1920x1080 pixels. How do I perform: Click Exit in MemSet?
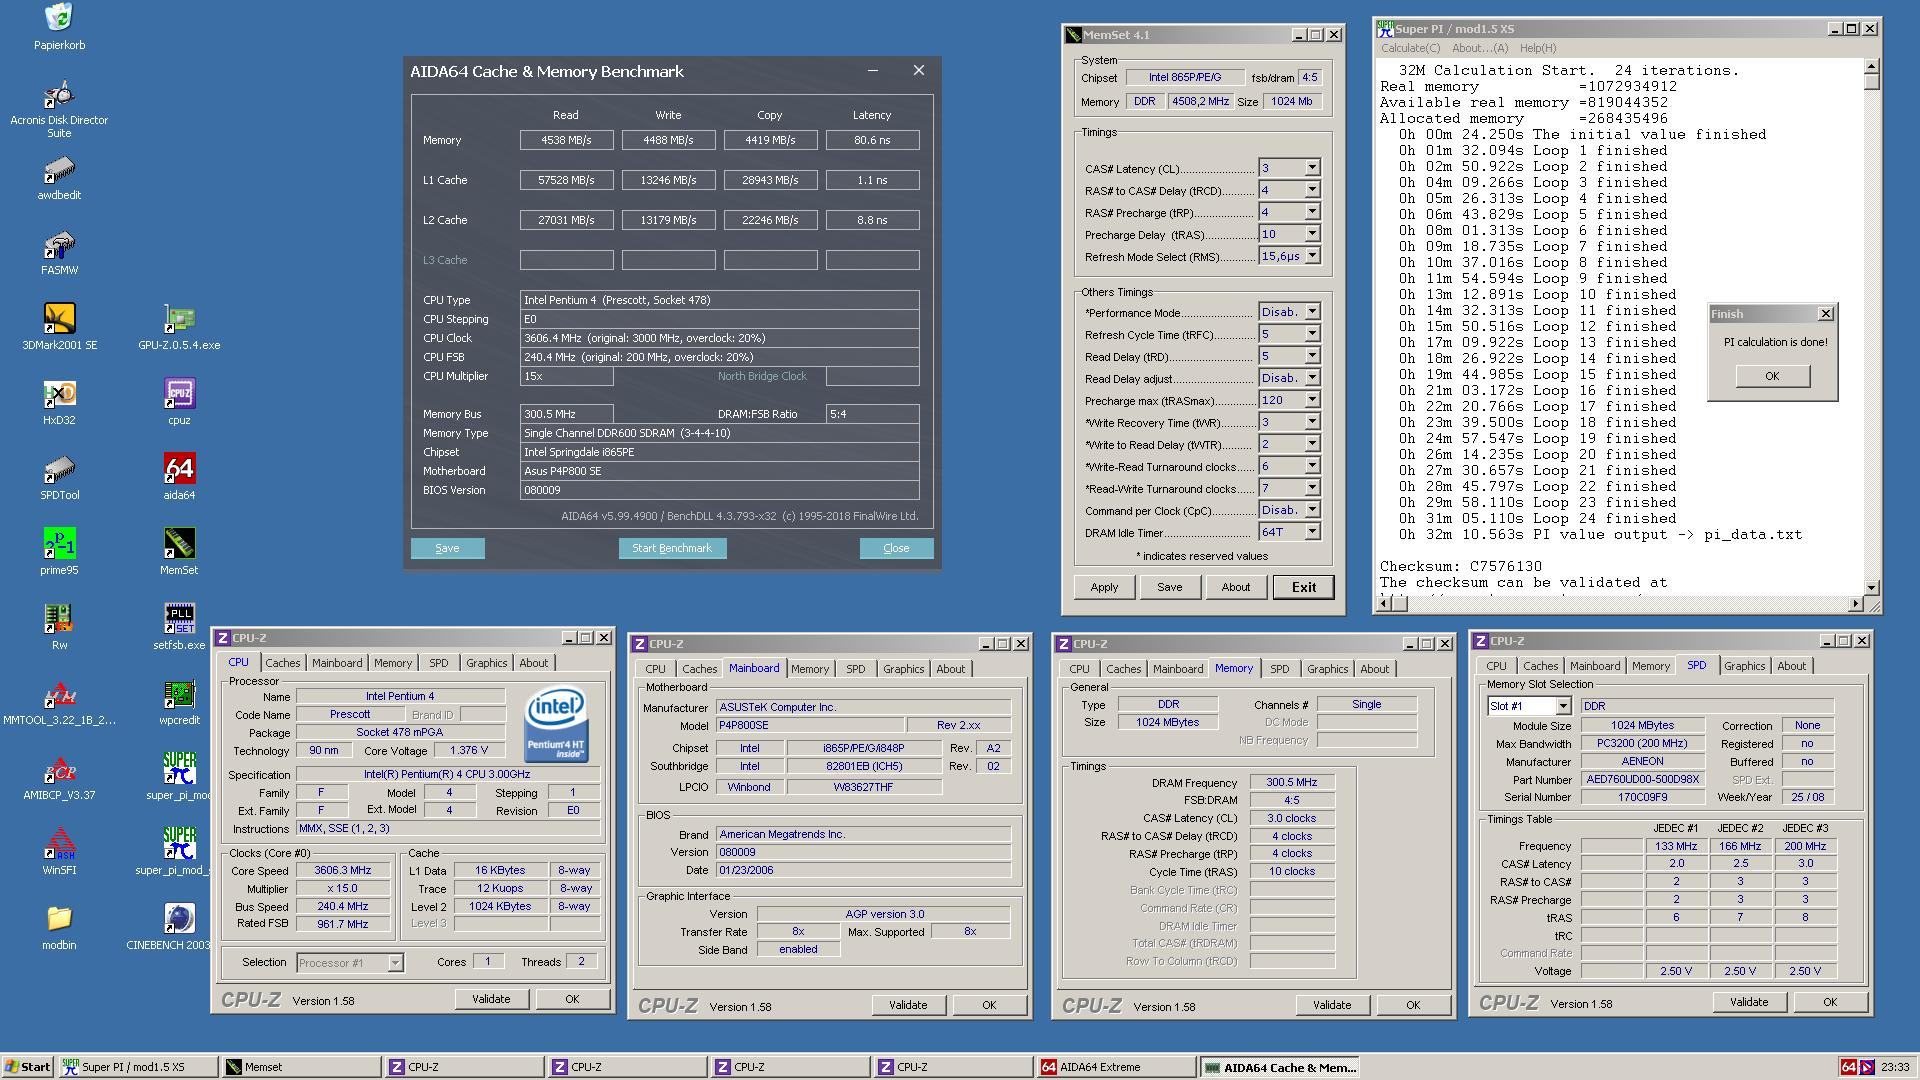pyautogui.click(x=1303, y=587)
